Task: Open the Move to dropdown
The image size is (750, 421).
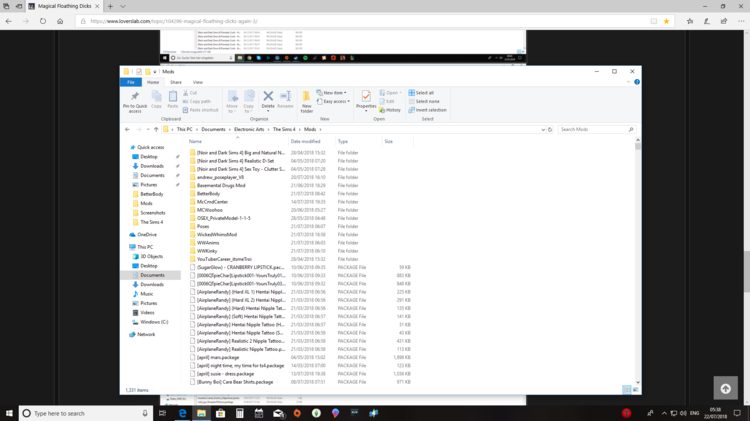Action: (232, 102)
